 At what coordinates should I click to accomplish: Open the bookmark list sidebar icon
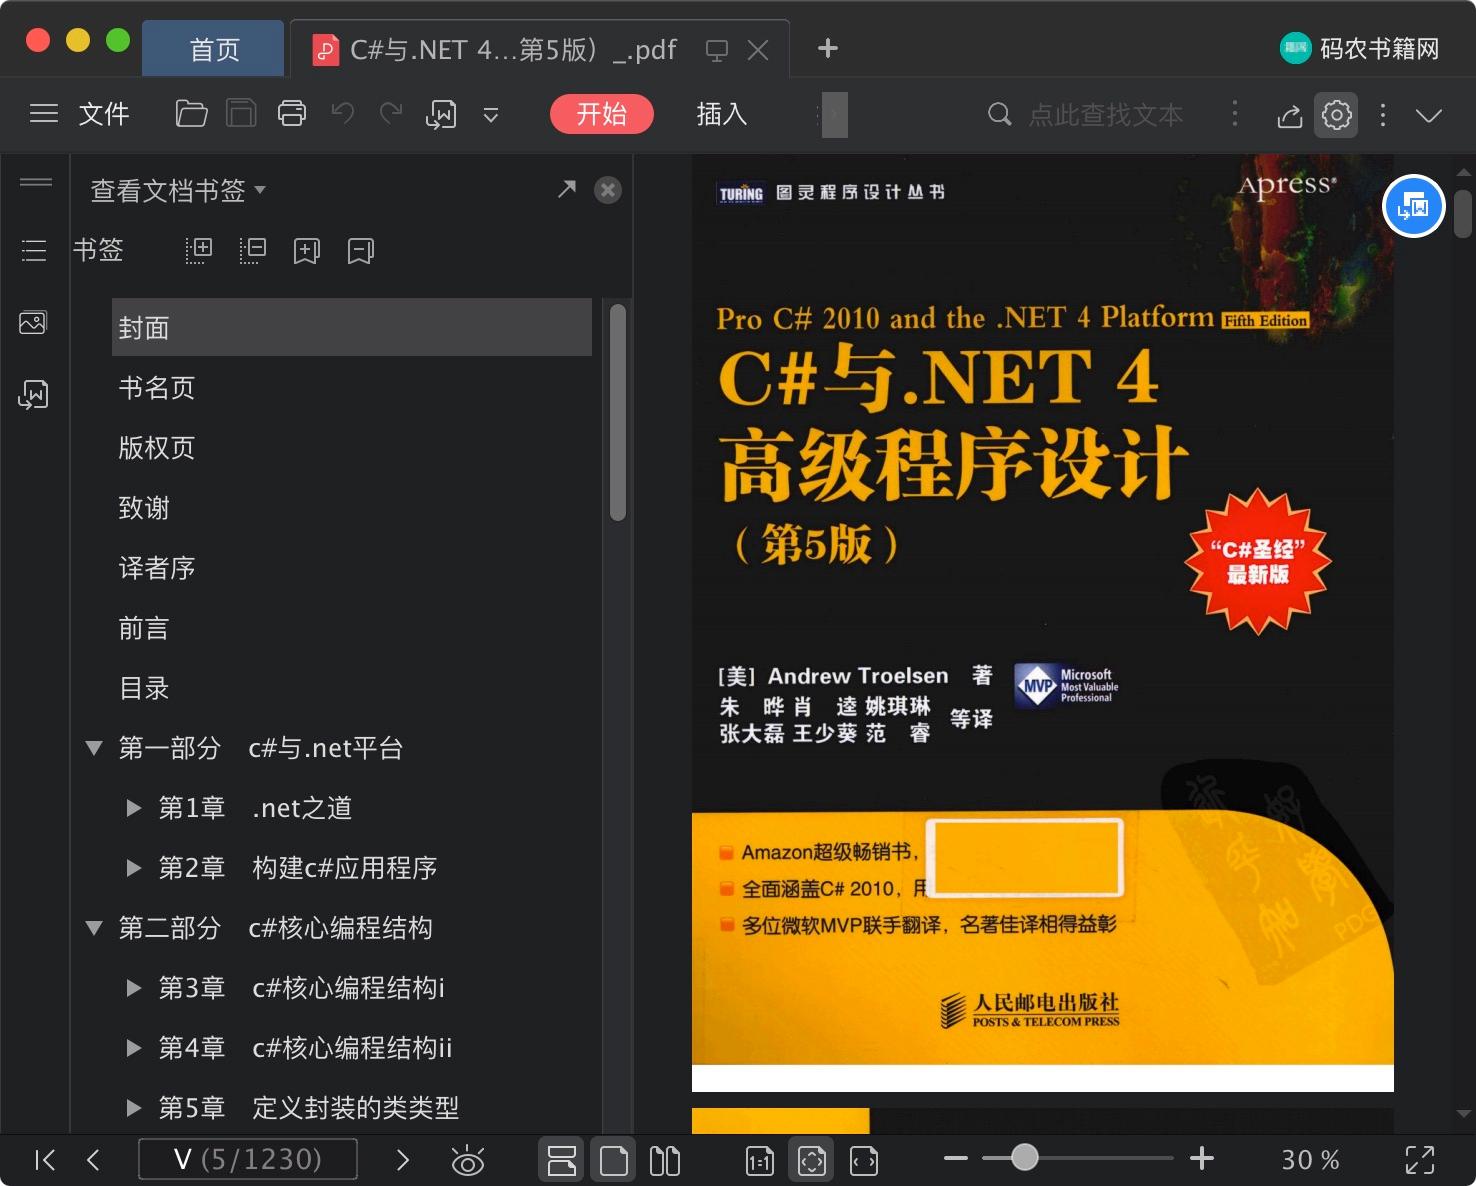pos(34,250)
